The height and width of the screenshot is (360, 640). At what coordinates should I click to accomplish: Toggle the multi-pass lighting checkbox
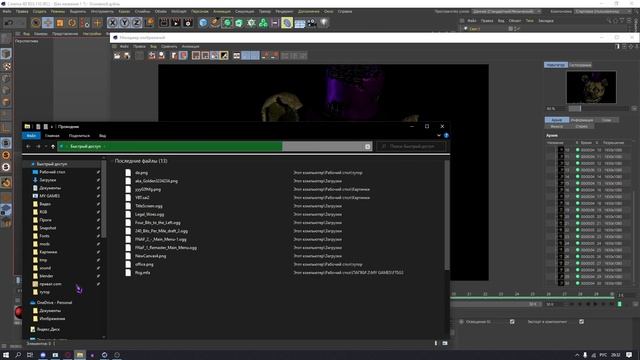tap(512, 322)
